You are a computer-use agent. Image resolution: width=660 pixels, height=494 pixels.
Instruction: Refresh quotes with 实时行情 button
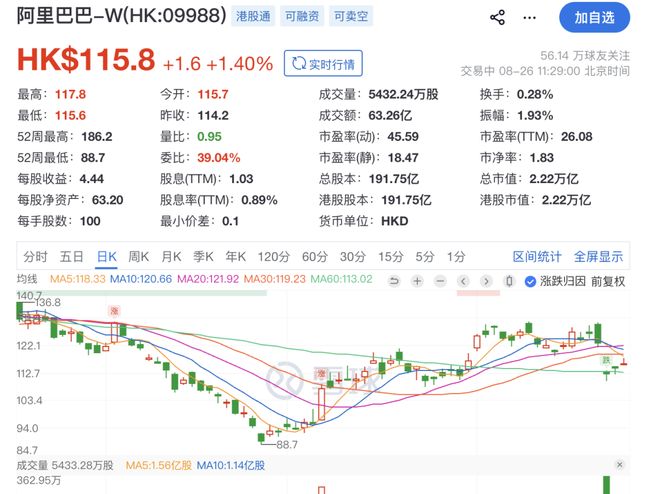click(323, 64)
